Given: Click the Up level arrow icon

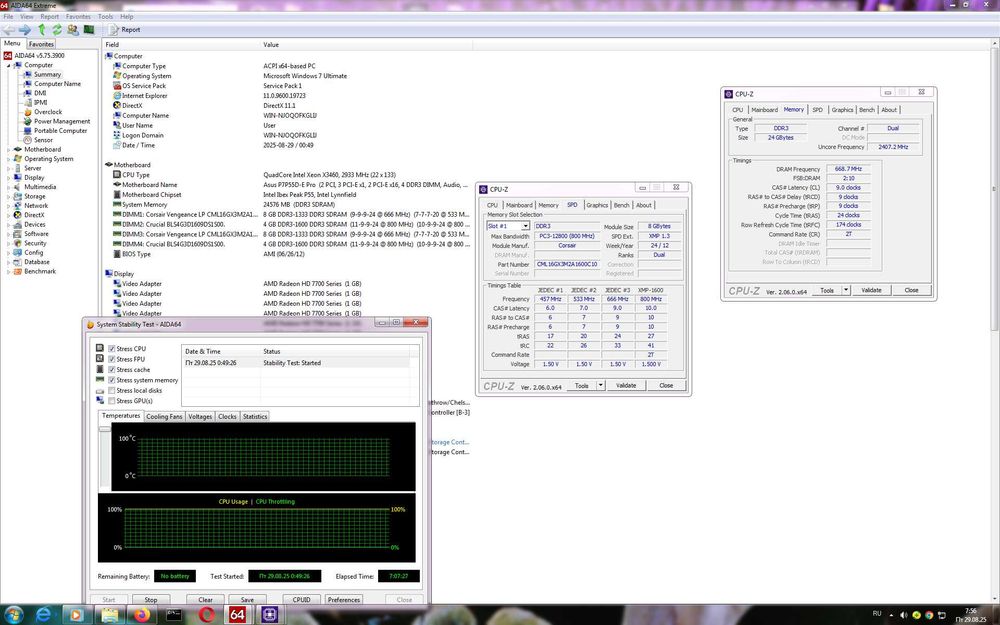Looking at the screenshot, I should (x=42, y=30).
